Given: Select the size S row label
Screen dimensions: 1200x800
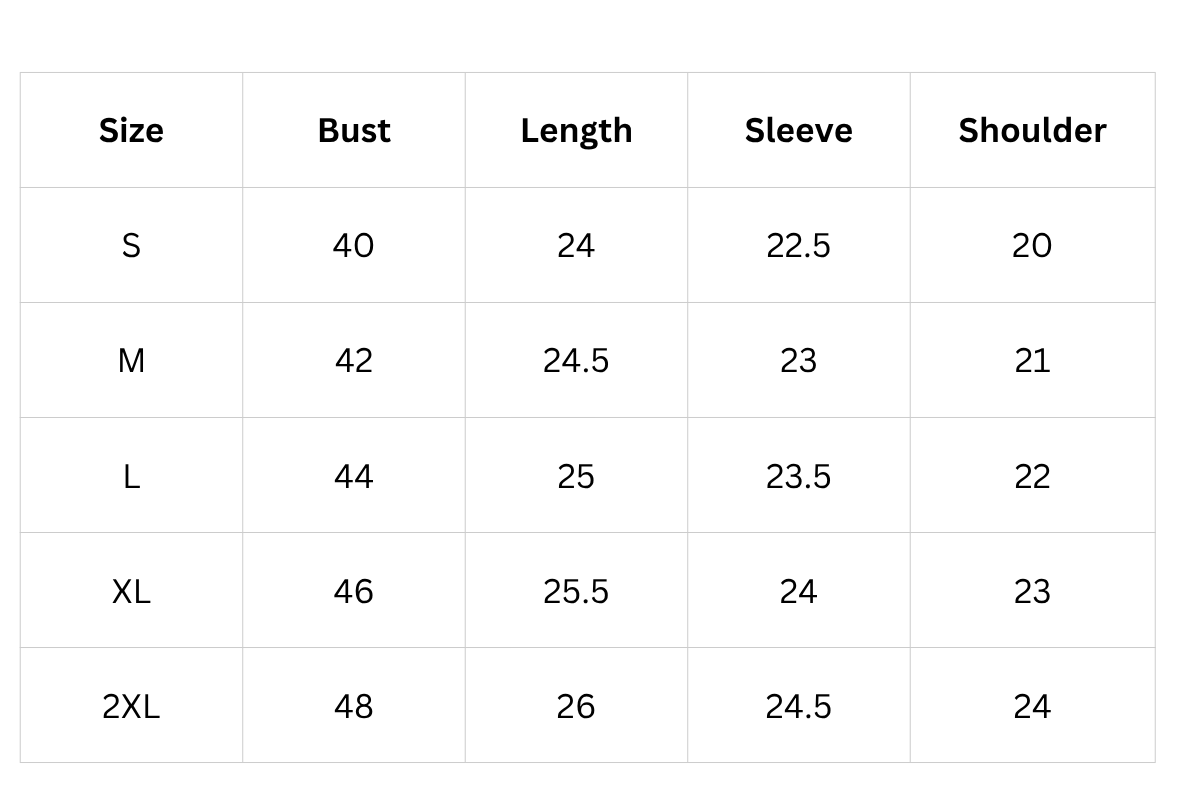Looking at the screenshot, I should pyautogui.click(x=131, y=246).
